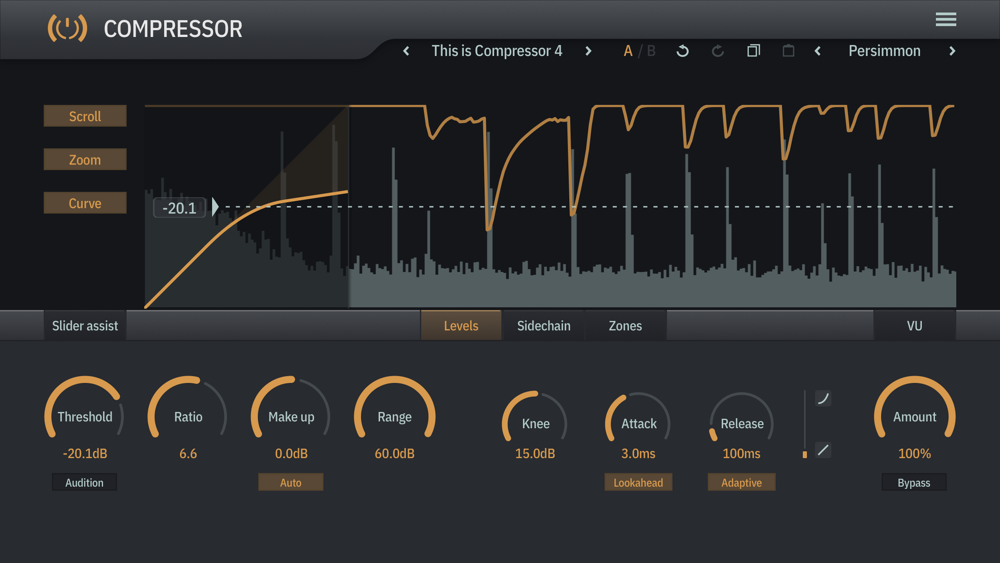This screenshot has width=1000, height=563.
Task: Switch to the Sidechain tab
Action: pyautogui.click(x=543, y=326)
